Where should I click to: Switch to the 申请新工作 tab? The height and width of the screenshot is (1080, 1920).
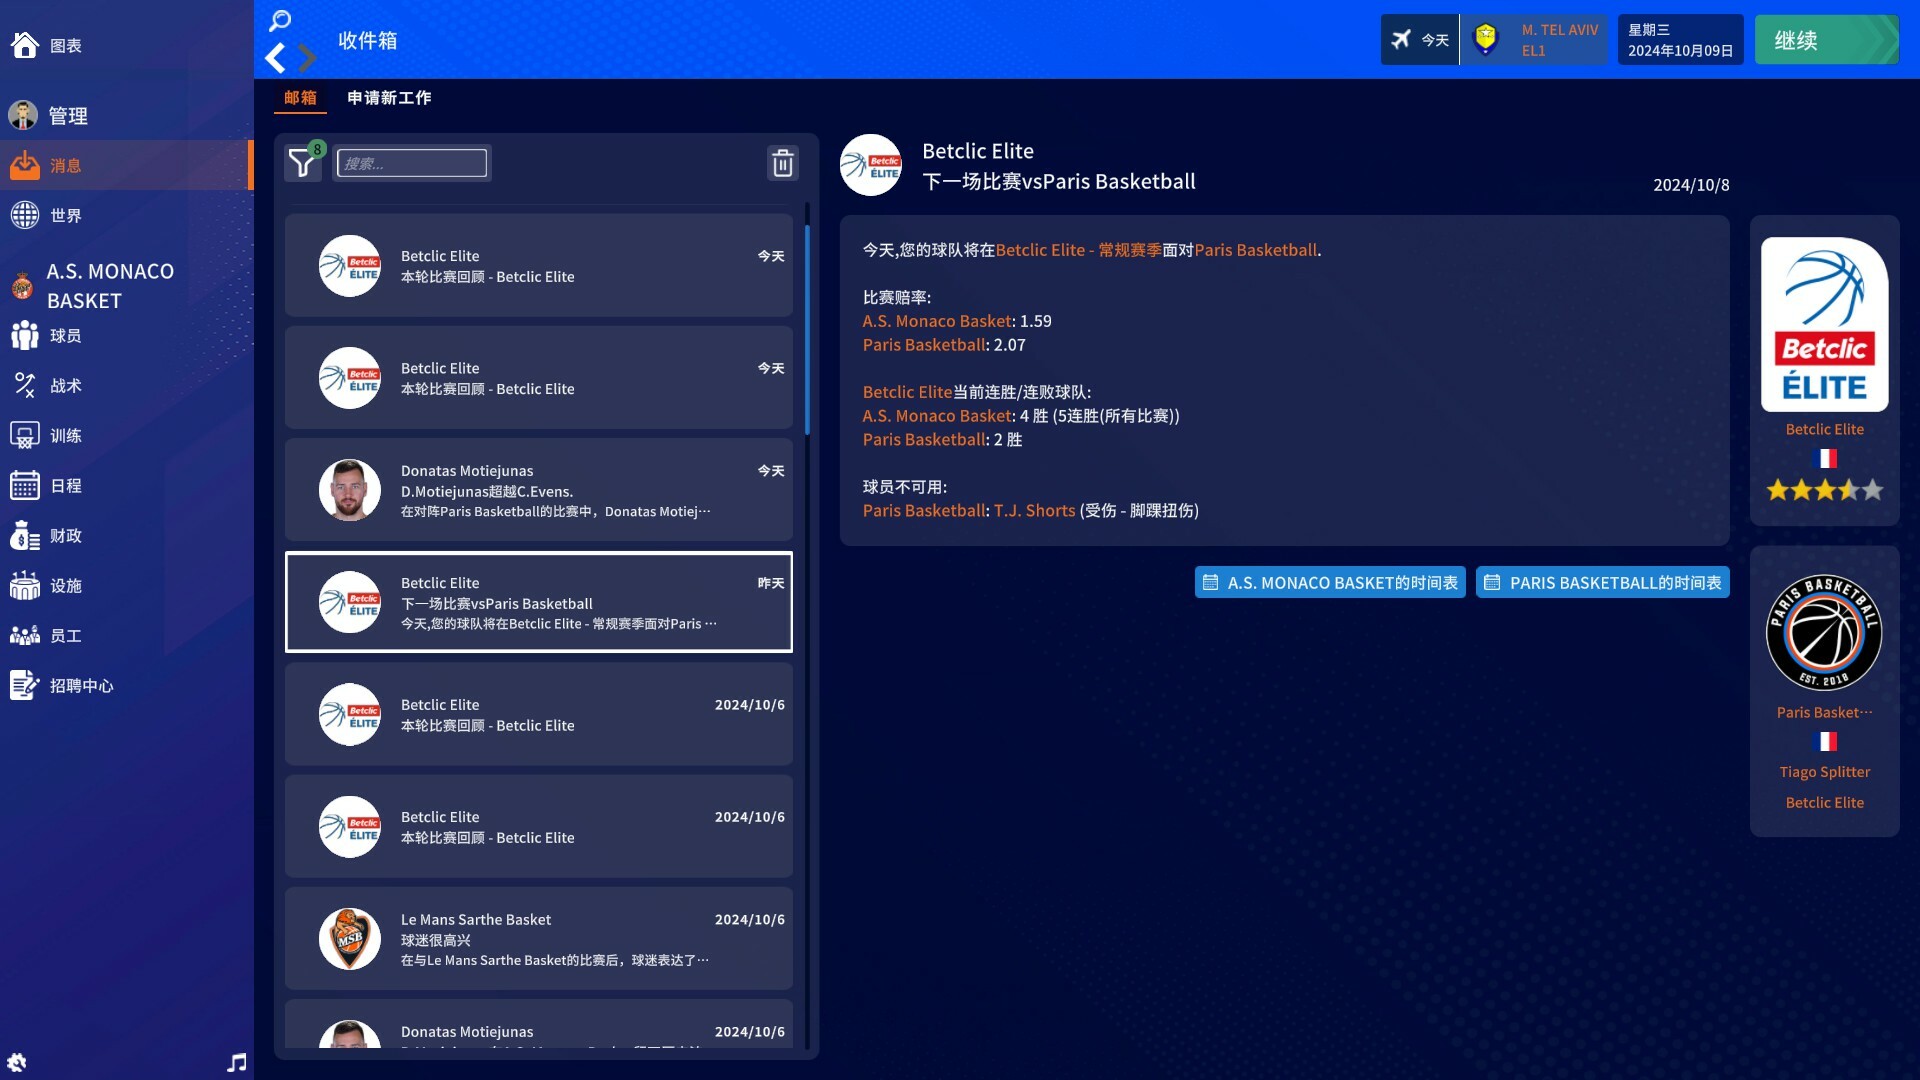pyautogui.click(x=388, y=98)
